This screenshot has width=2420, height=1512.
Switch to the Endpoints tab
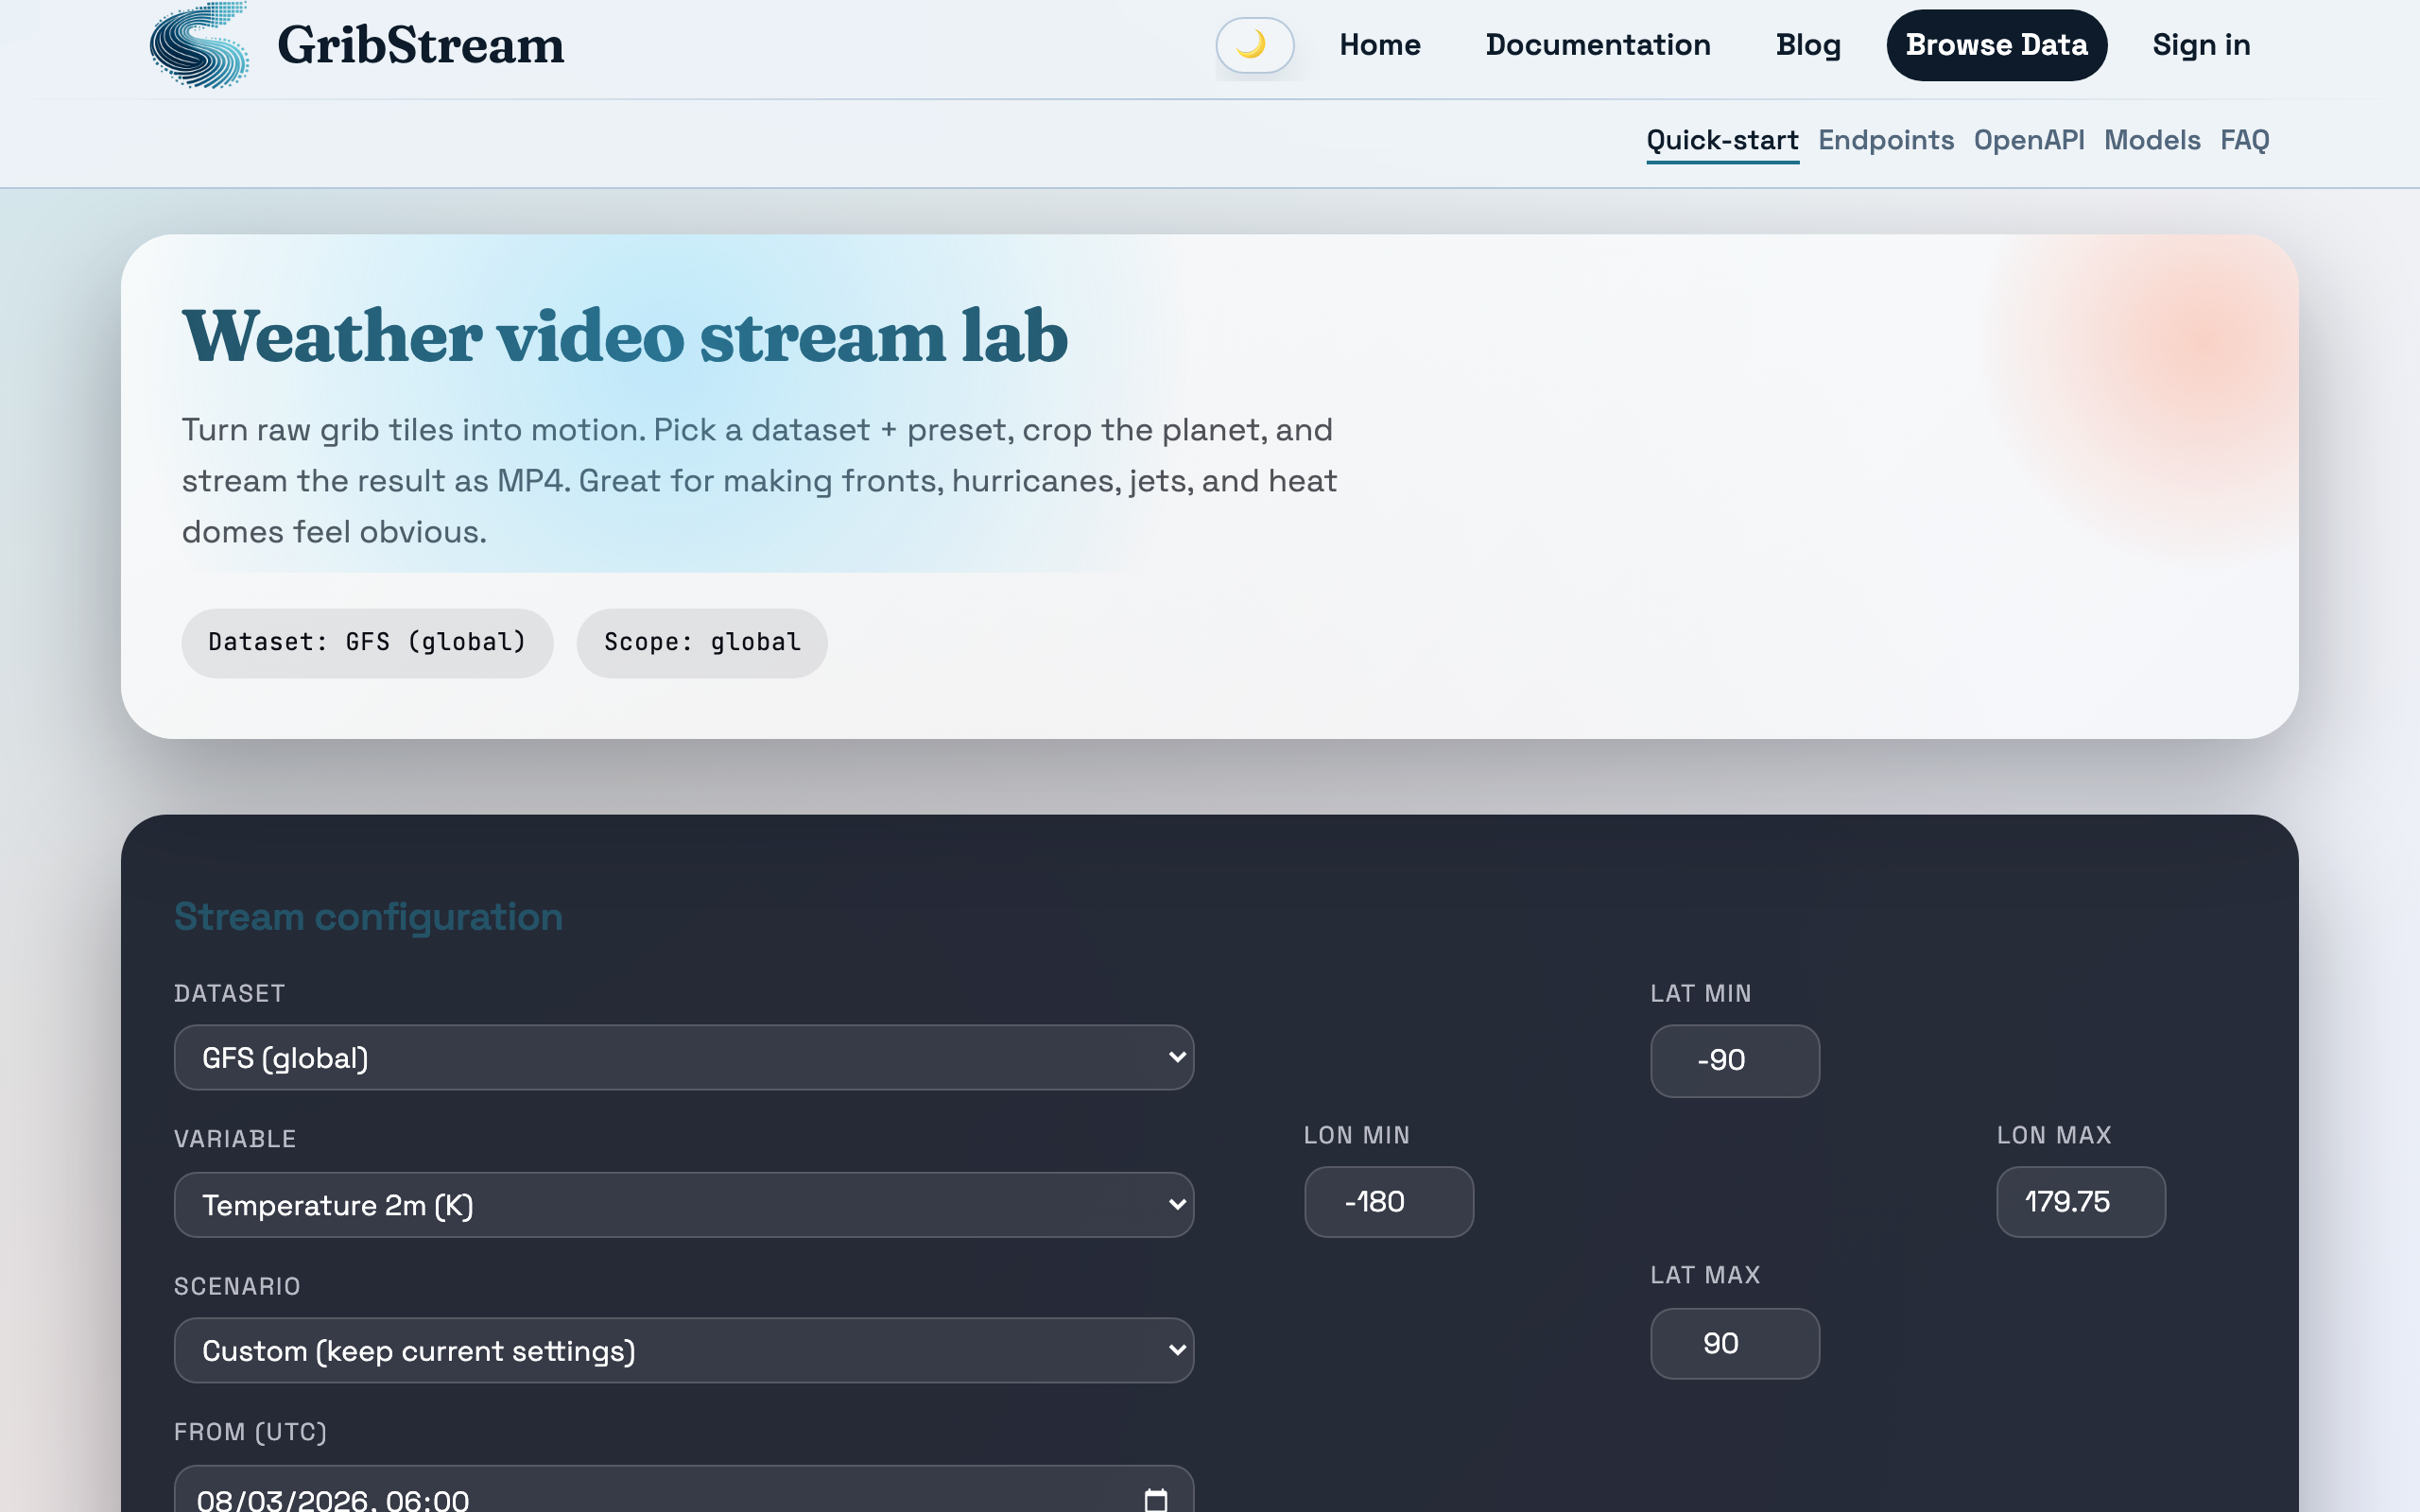(1885, 140)
